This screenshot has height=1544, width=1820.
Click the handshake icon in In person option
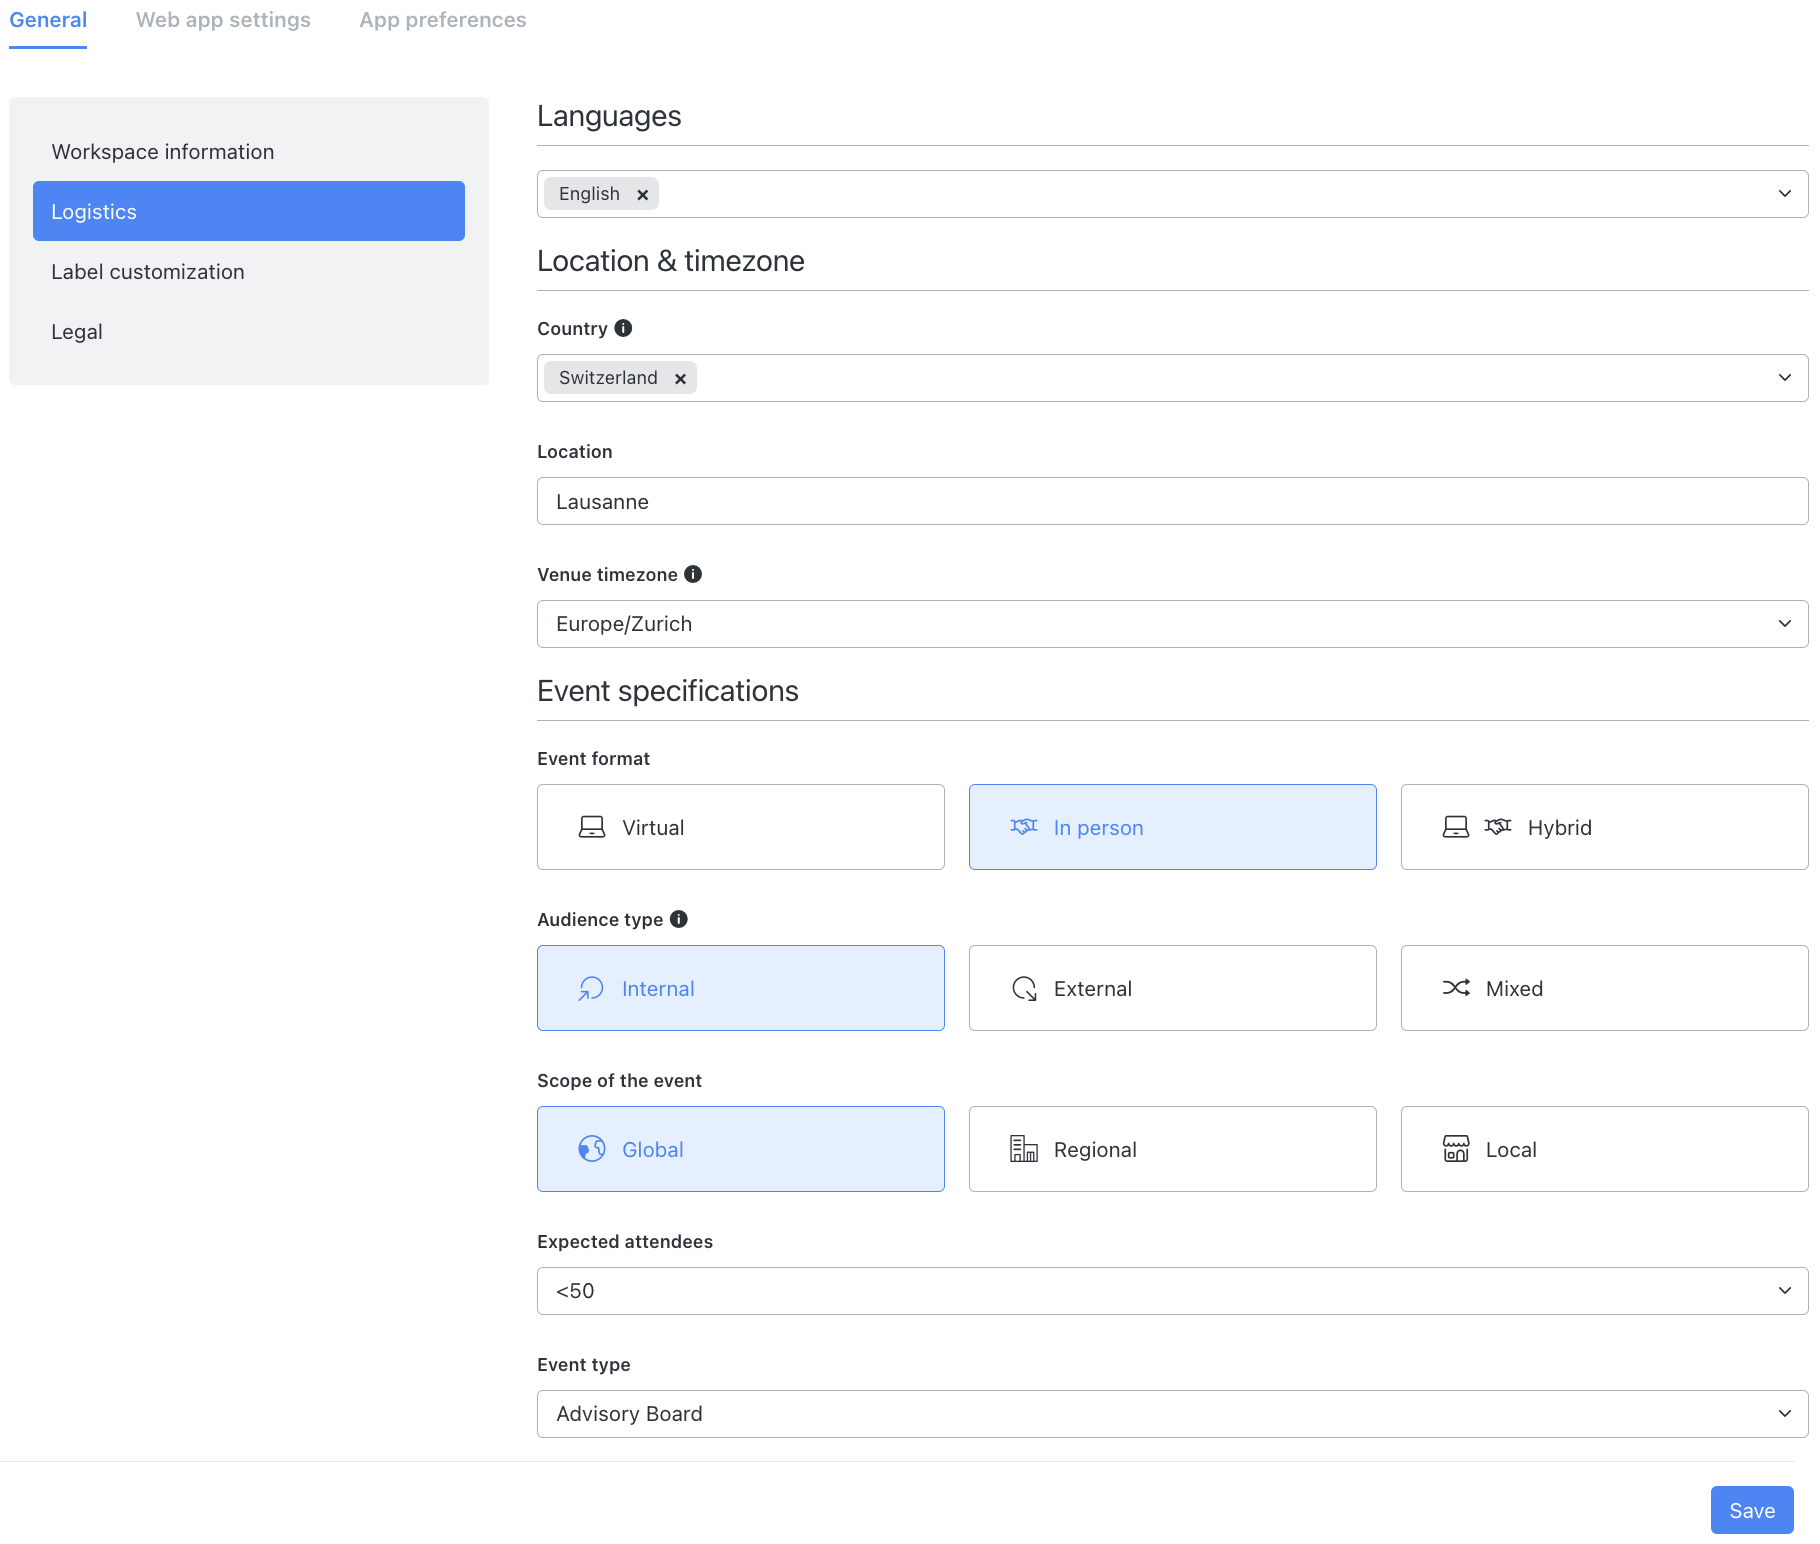(x=1023, y=827)
